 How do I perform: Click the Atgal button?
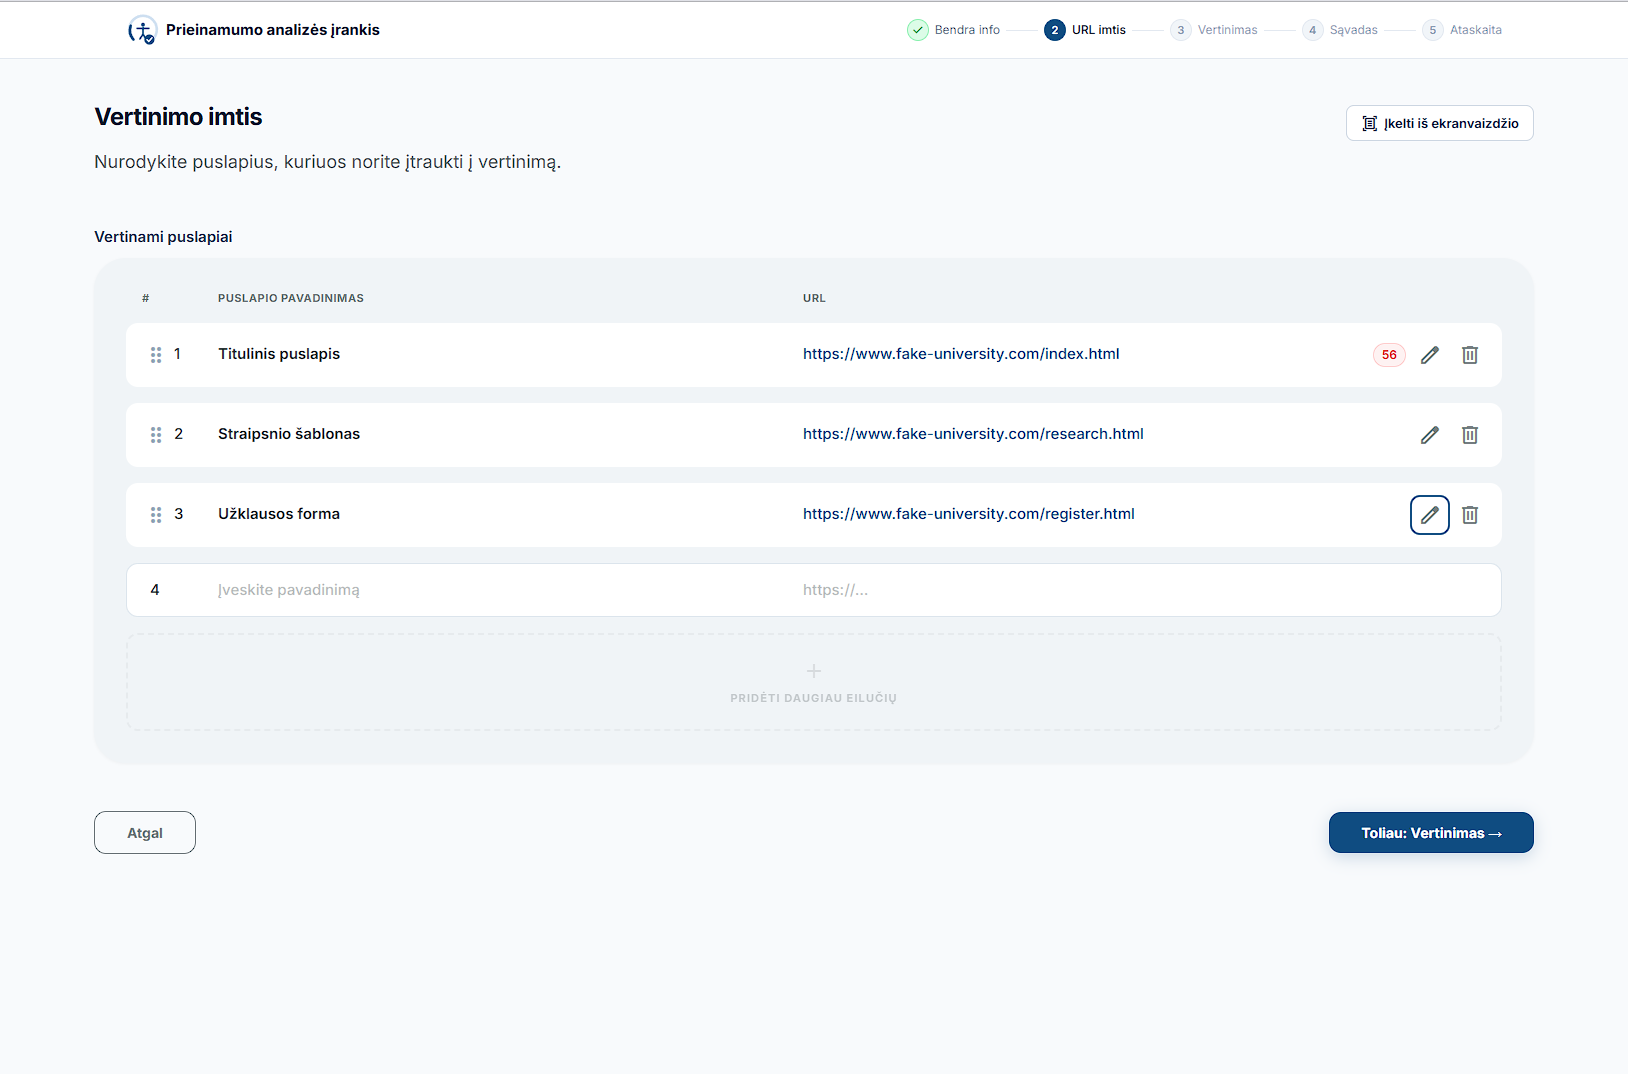(x=145, y=833)
